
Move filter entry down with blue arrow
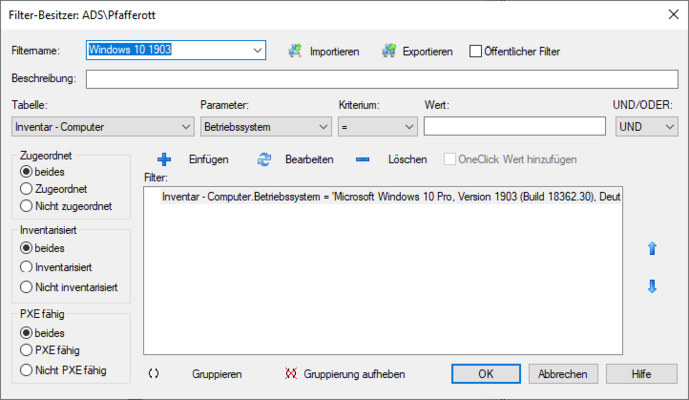652,287
